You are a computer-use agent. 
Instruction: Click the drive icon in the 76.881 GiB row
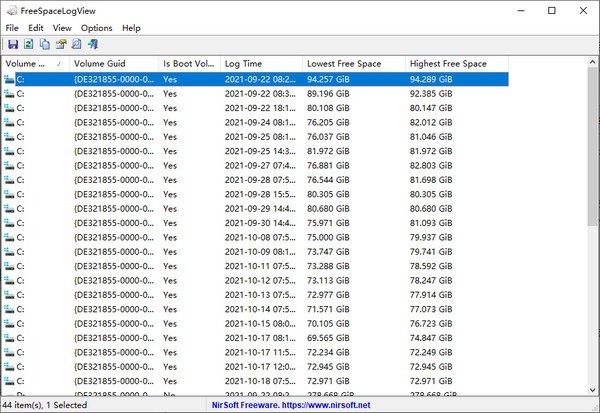(9, 165)
